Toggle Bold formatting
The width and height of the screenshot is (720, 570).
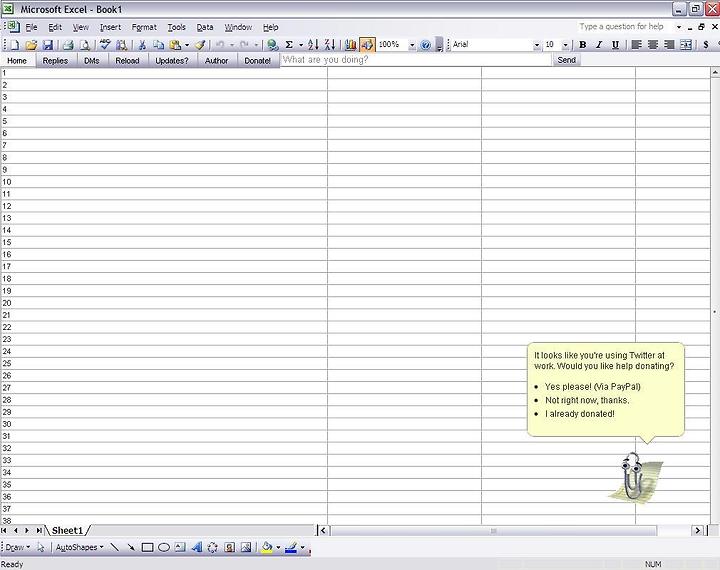click(x=583, y=45)
